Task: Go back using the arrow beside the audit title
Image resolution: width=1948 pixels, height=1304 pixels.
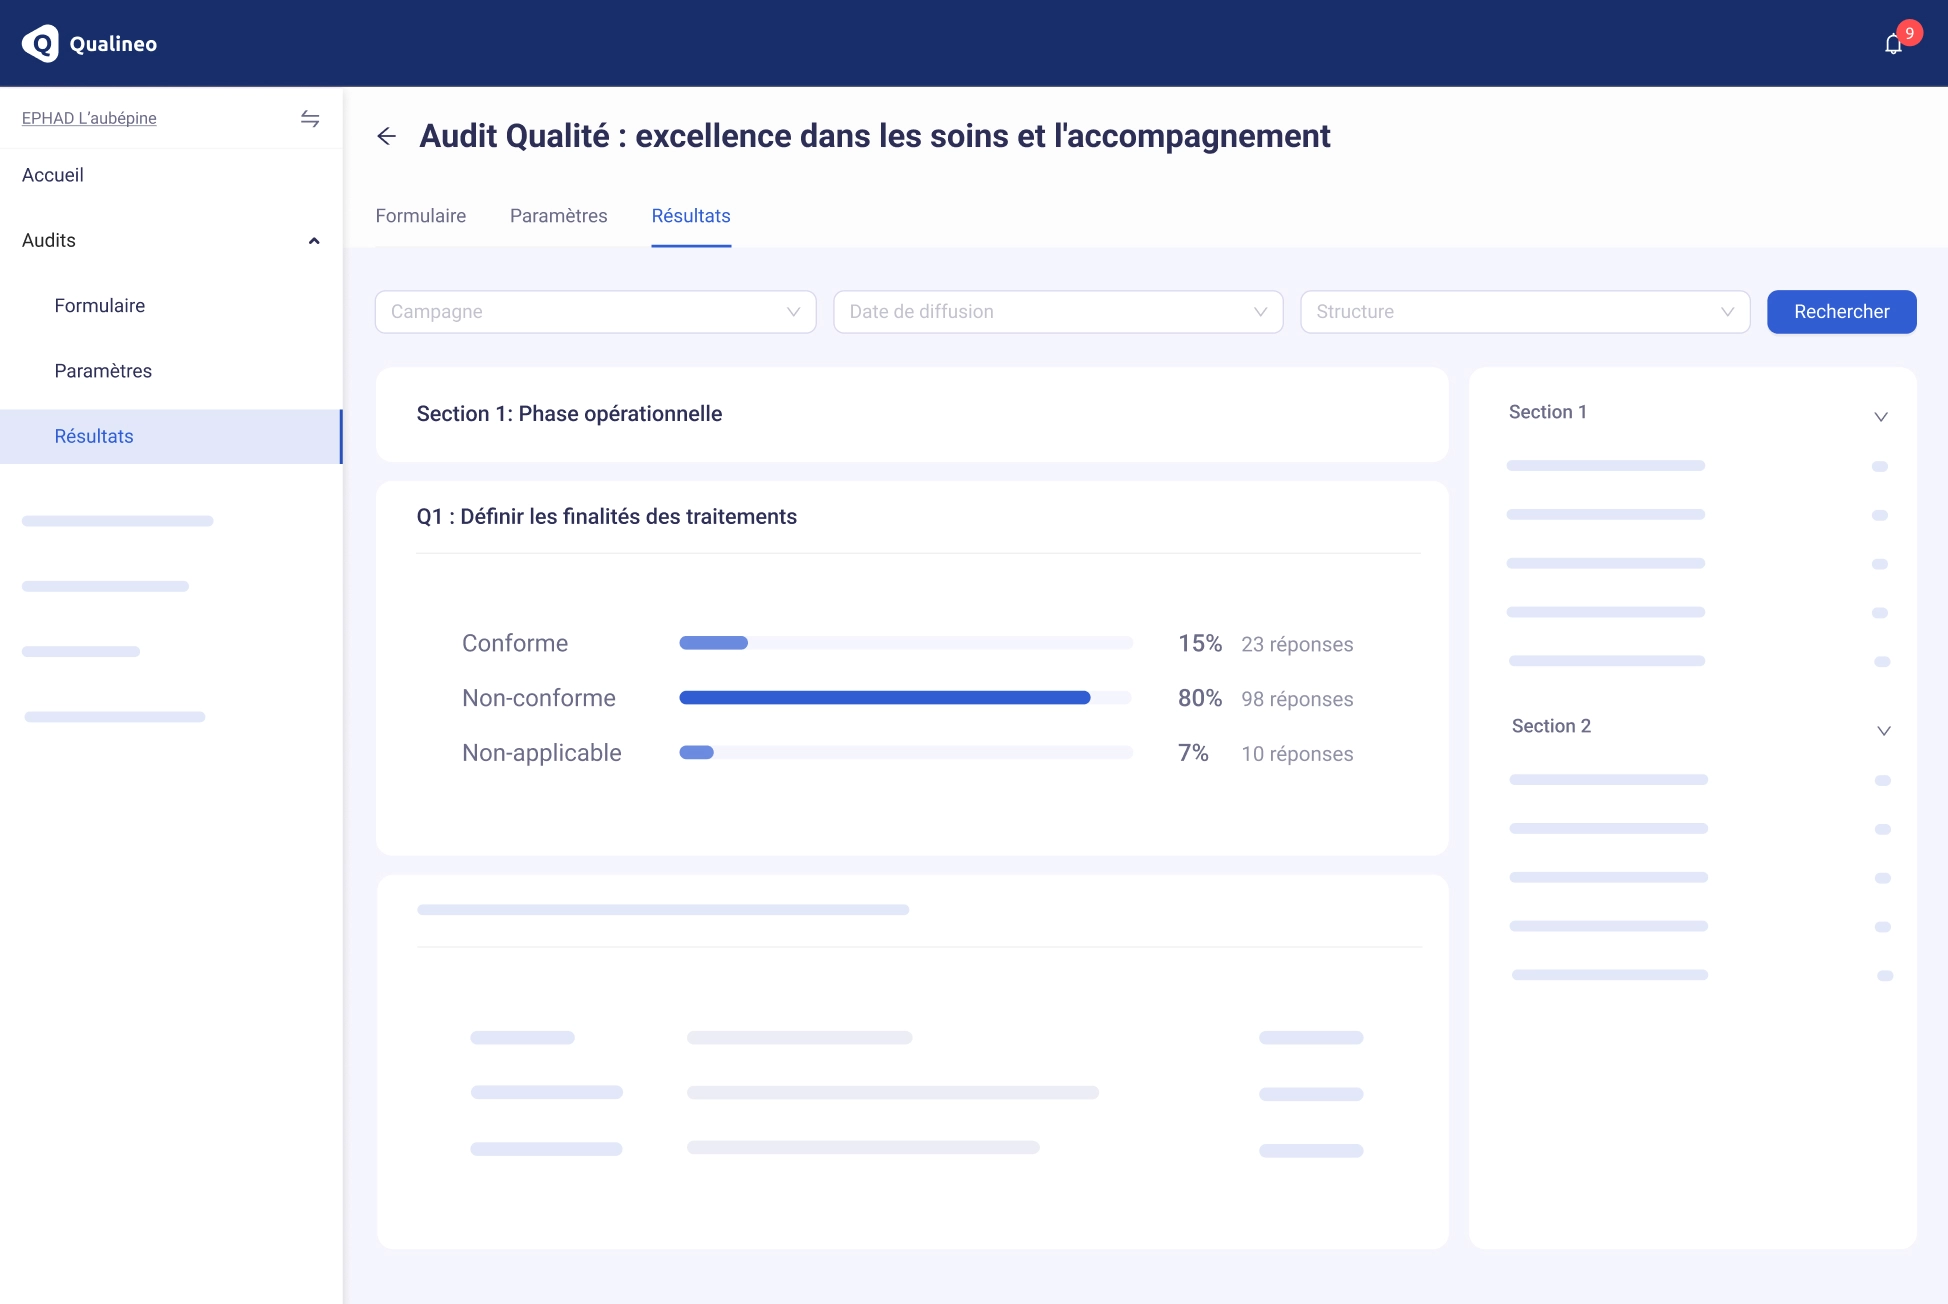Action: (388, 135)
